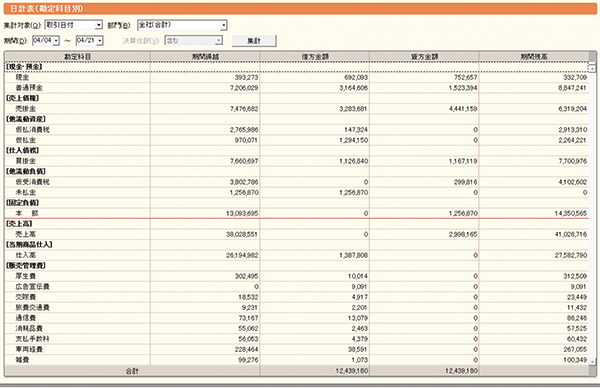This screenshot has height=388, width=600.
Task: Click the 1,167,119 credit amount for 買掛金
Action: (x=463, y=161)
